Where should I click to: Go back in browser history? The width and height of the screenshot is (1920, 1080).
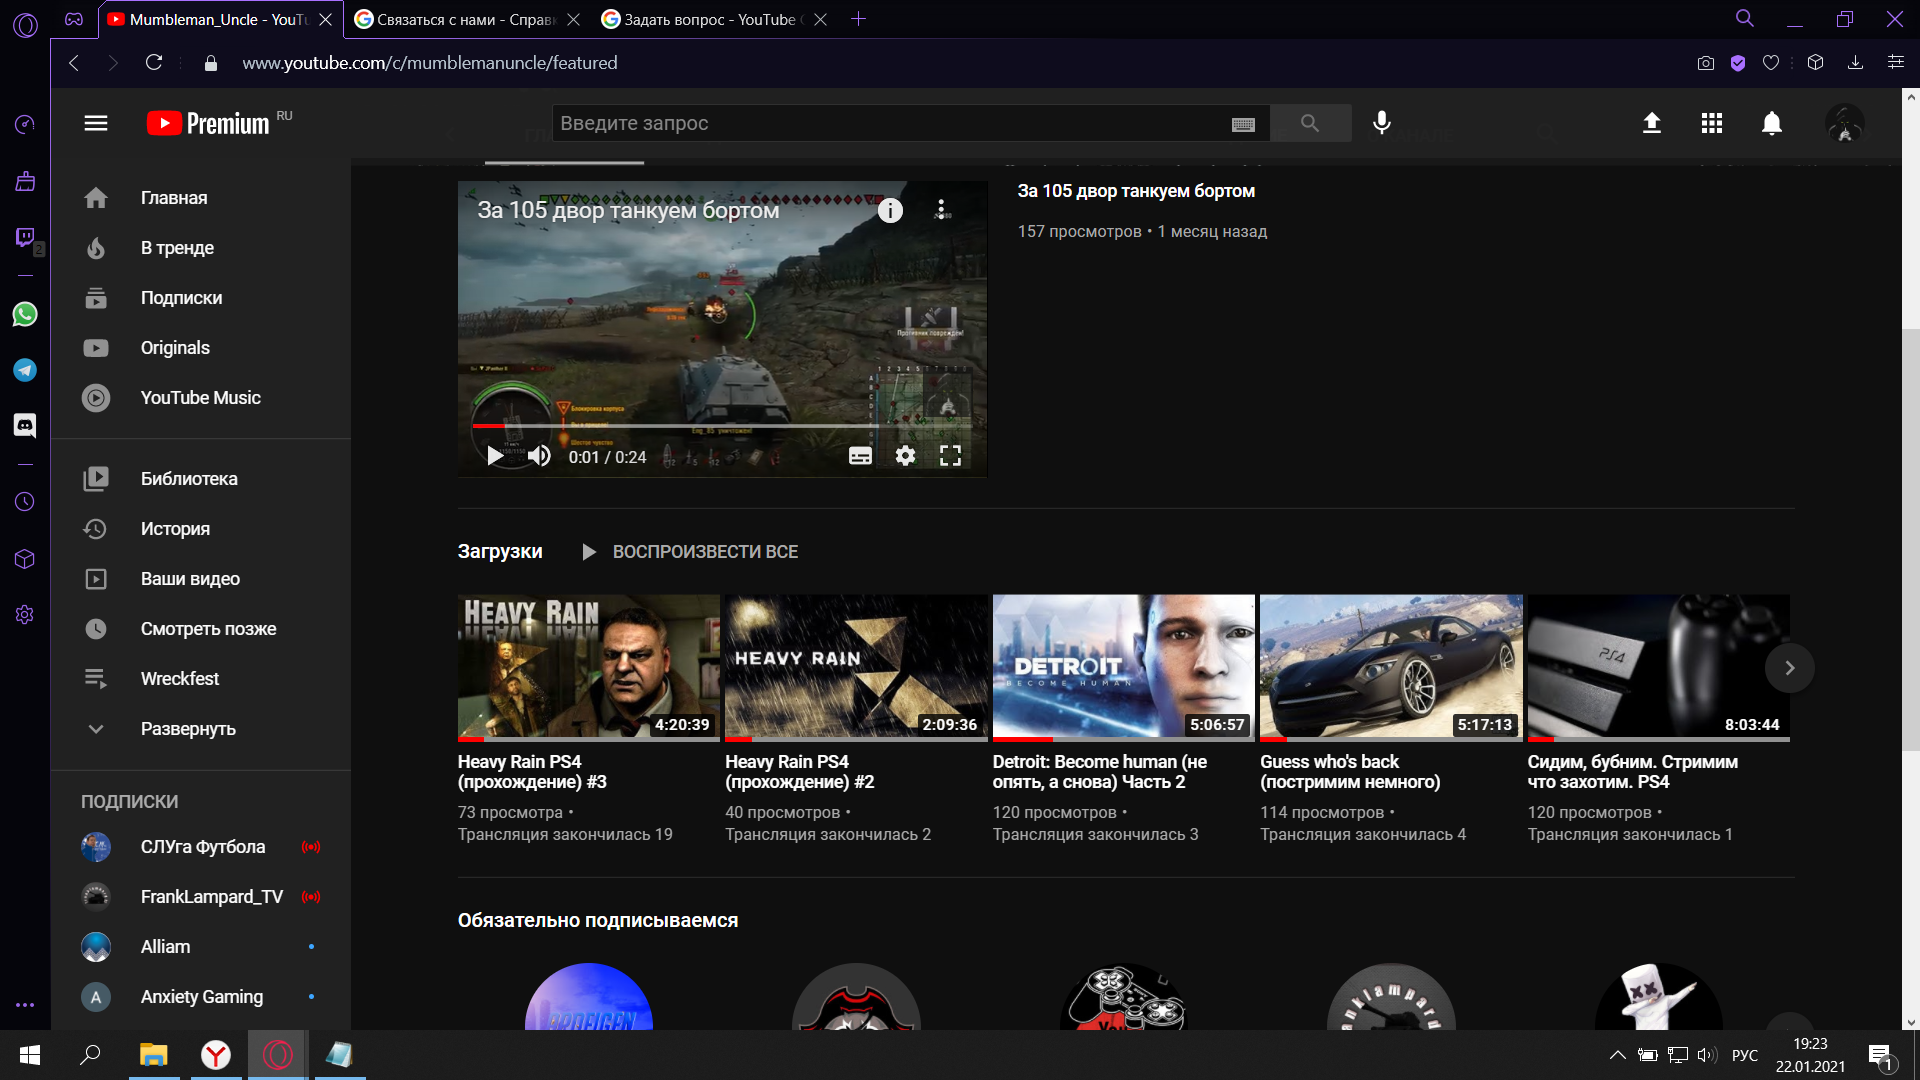(74, 62)
